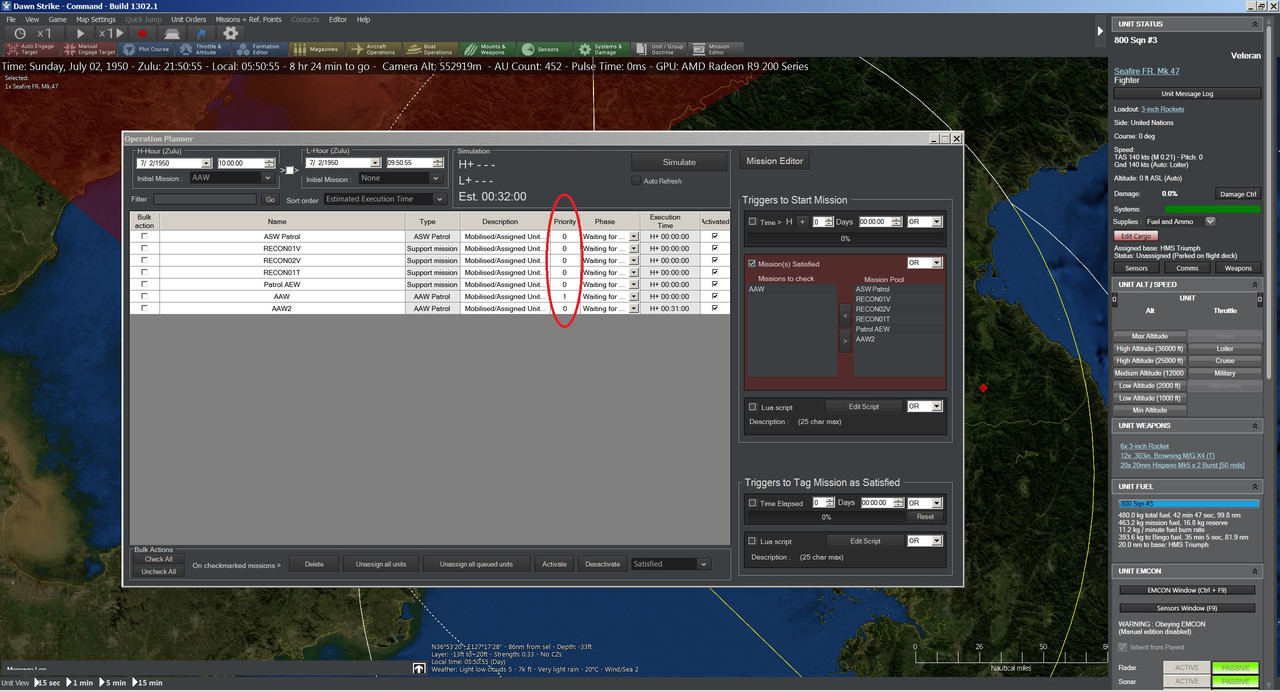
Task: Open the Sensors toolbar button
Action: 545,48
